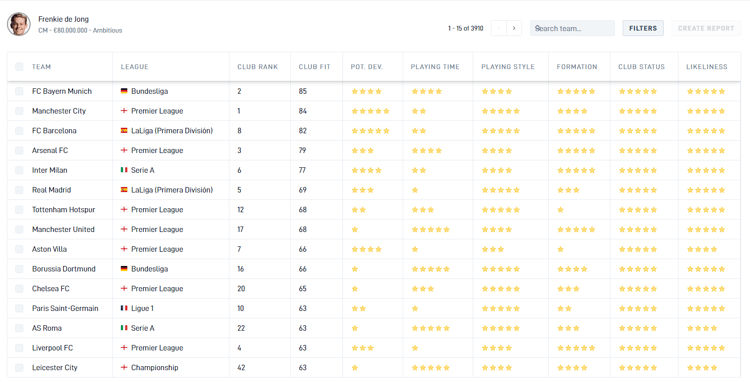
Task: Click Aston Villa's Likeliness star rating
Action: click(702, 249)
